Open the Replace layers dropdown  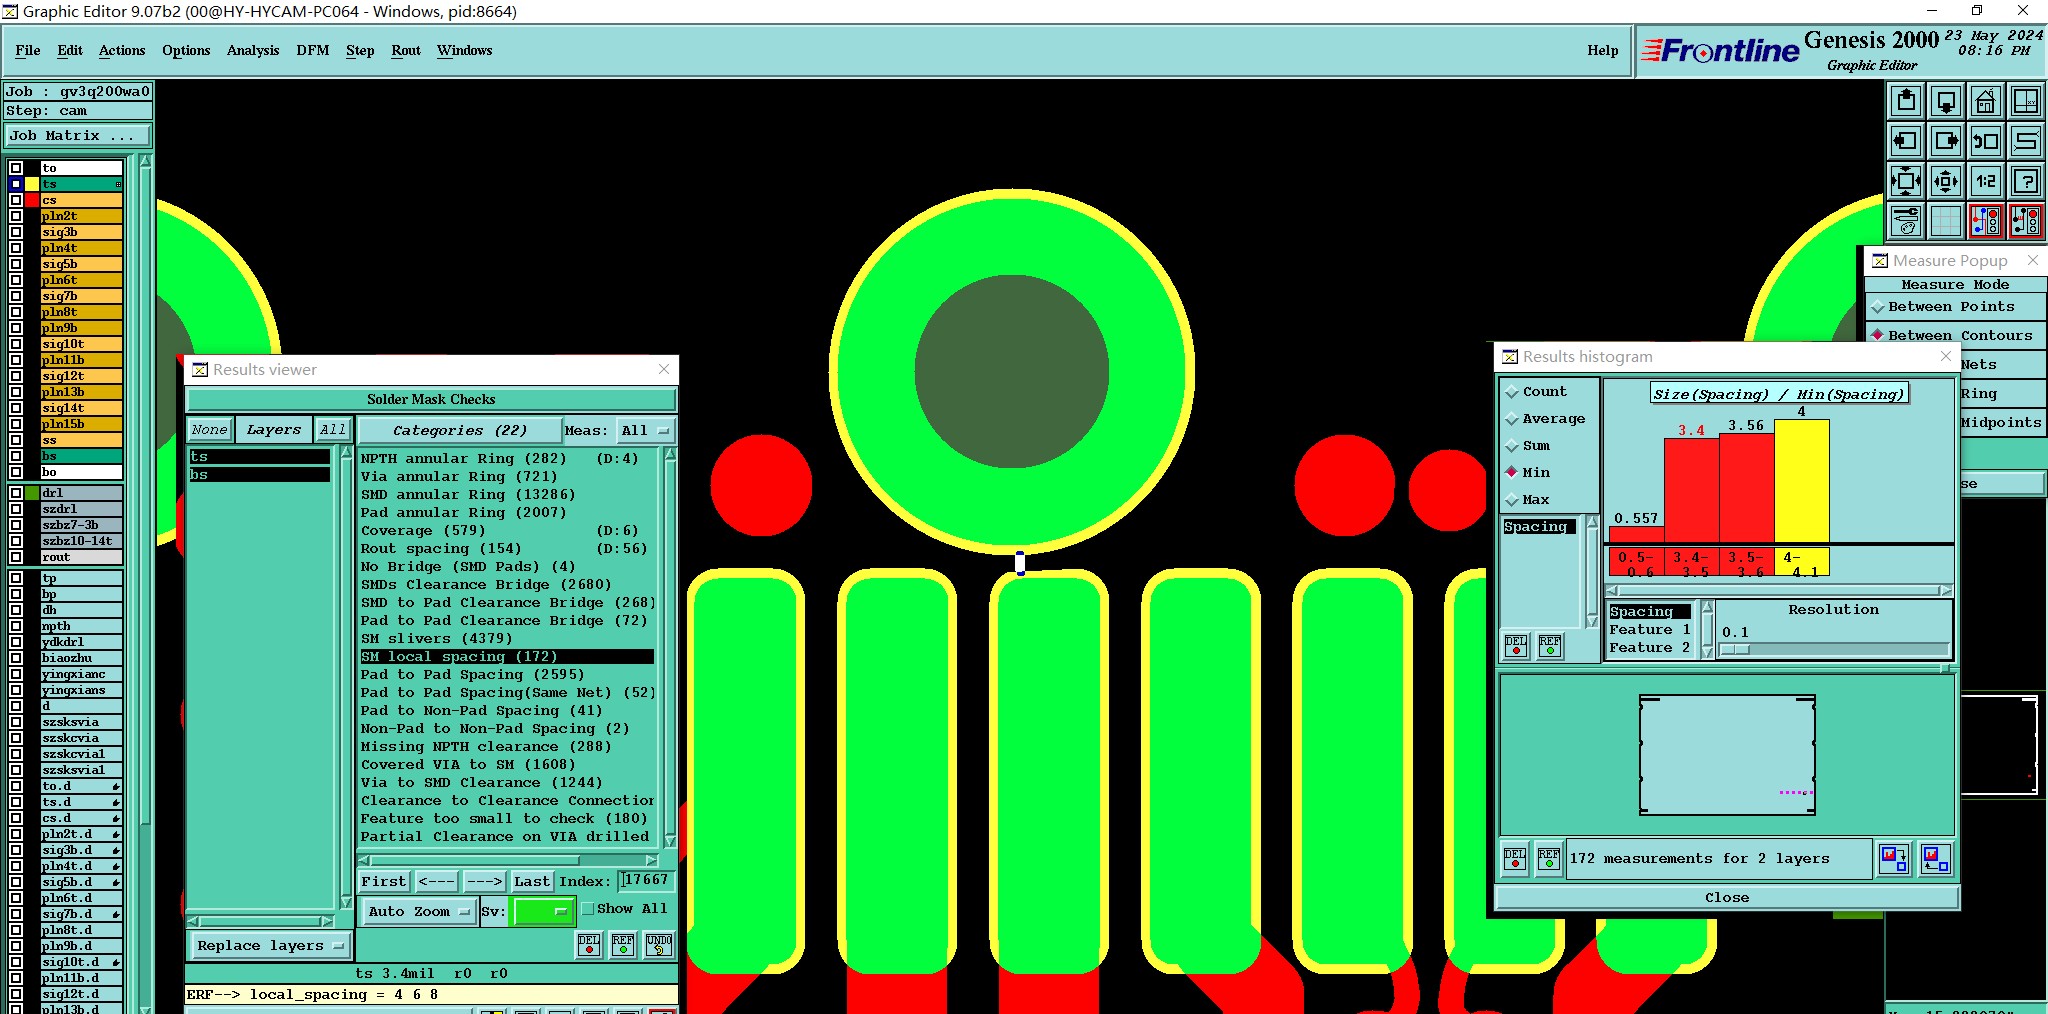(269, 945)
